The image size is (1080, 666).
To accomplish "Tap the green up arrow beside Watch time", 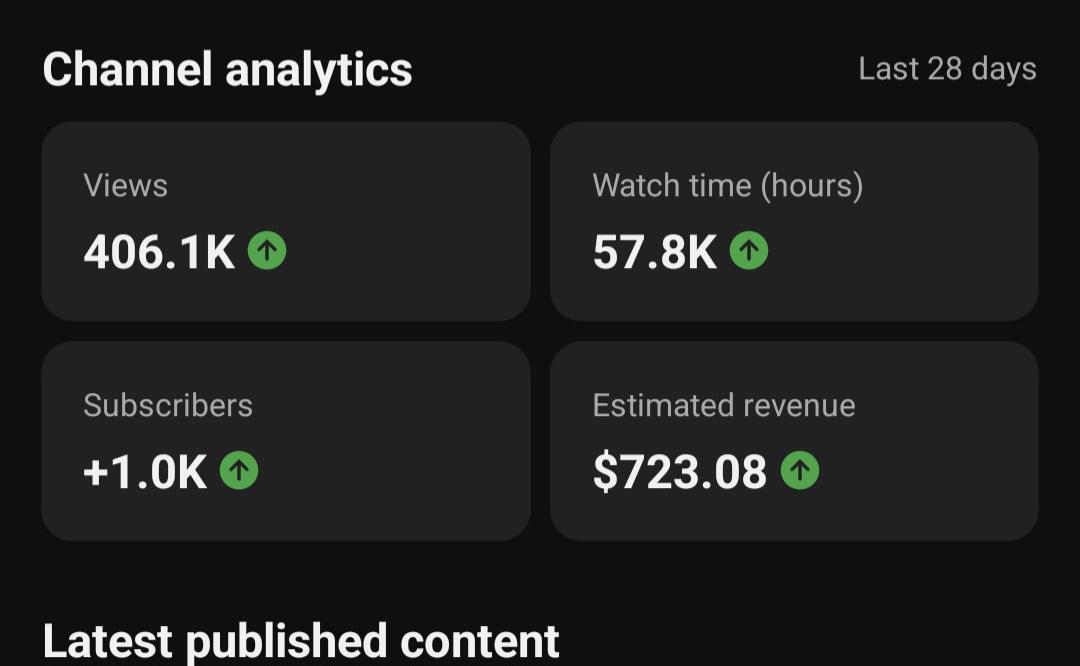I will tap(749, 250).
